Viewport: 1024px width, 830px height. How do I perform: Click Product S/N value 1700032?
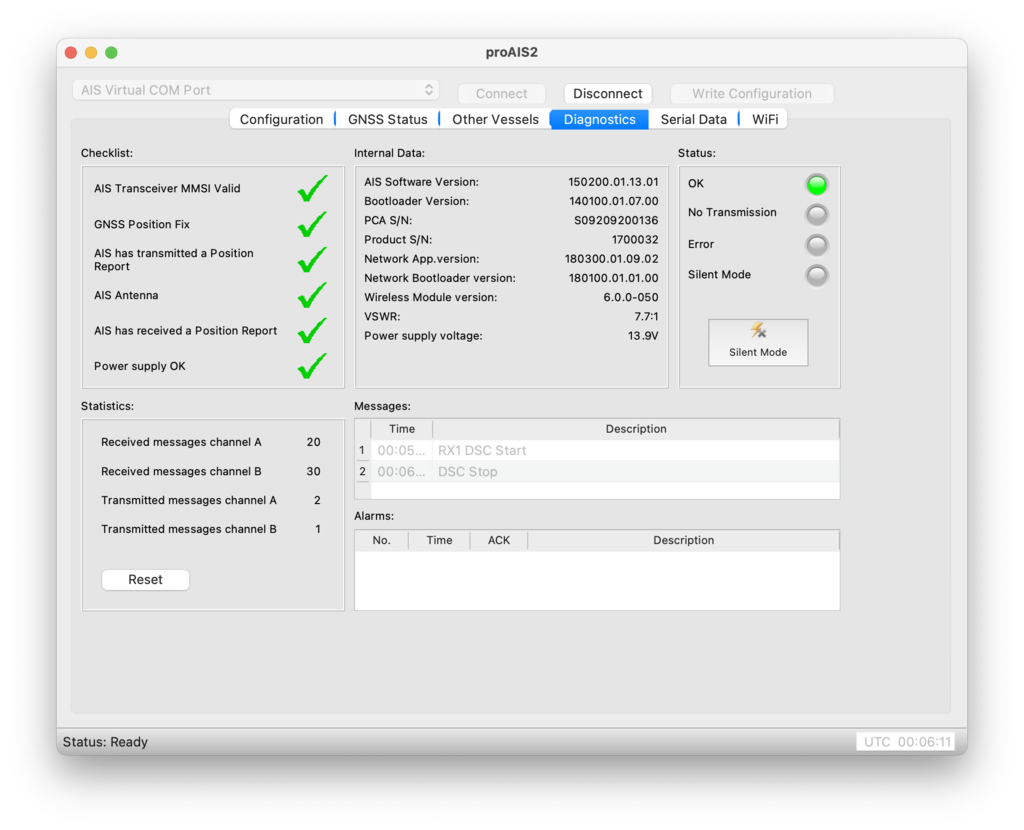[635, 240]
